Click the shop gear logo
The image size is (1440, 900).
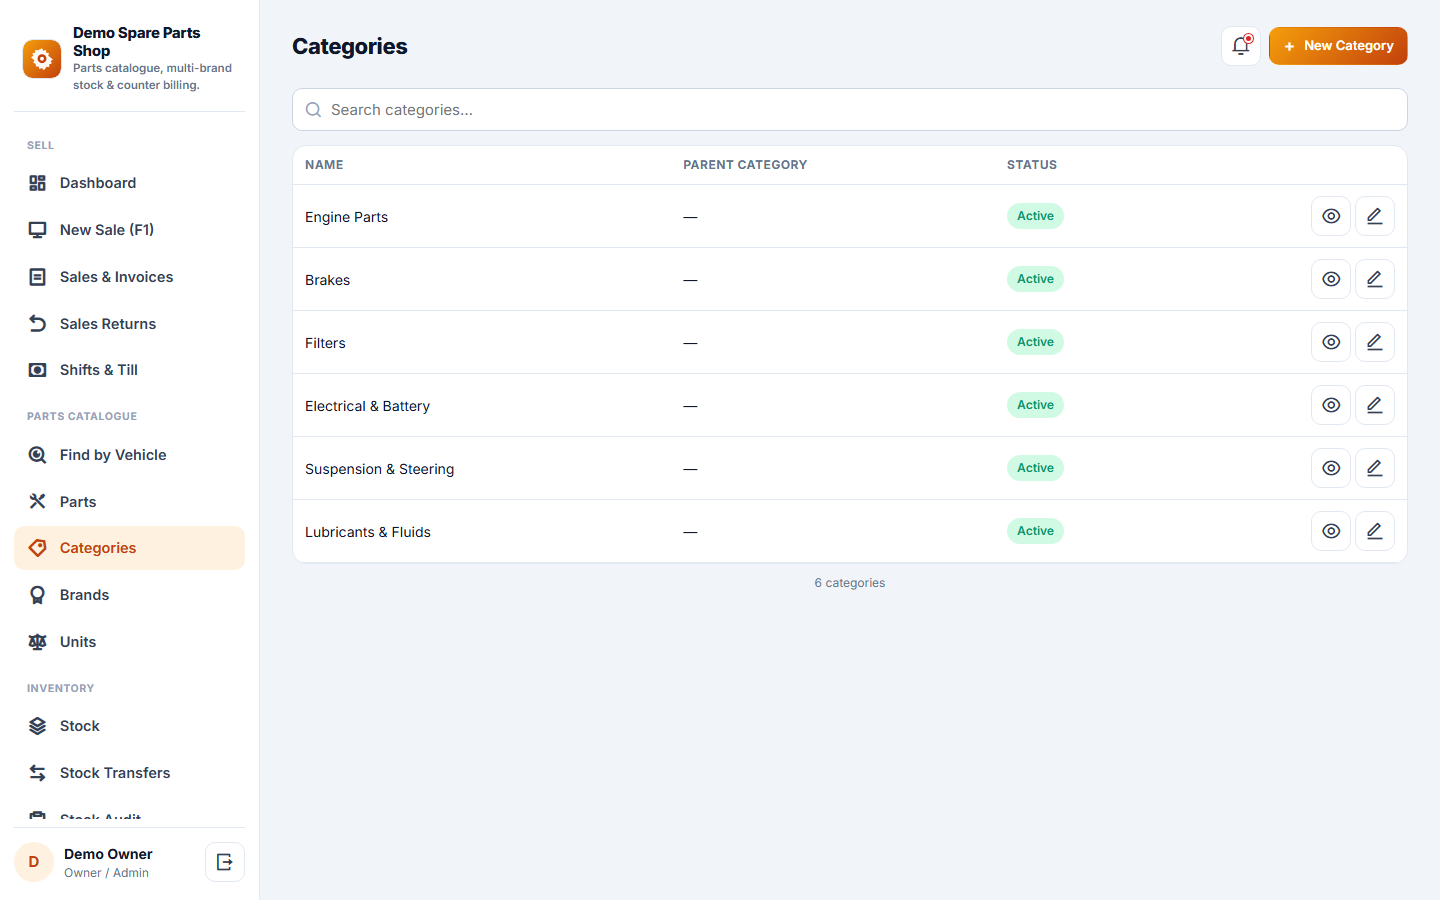coord(42,59)
